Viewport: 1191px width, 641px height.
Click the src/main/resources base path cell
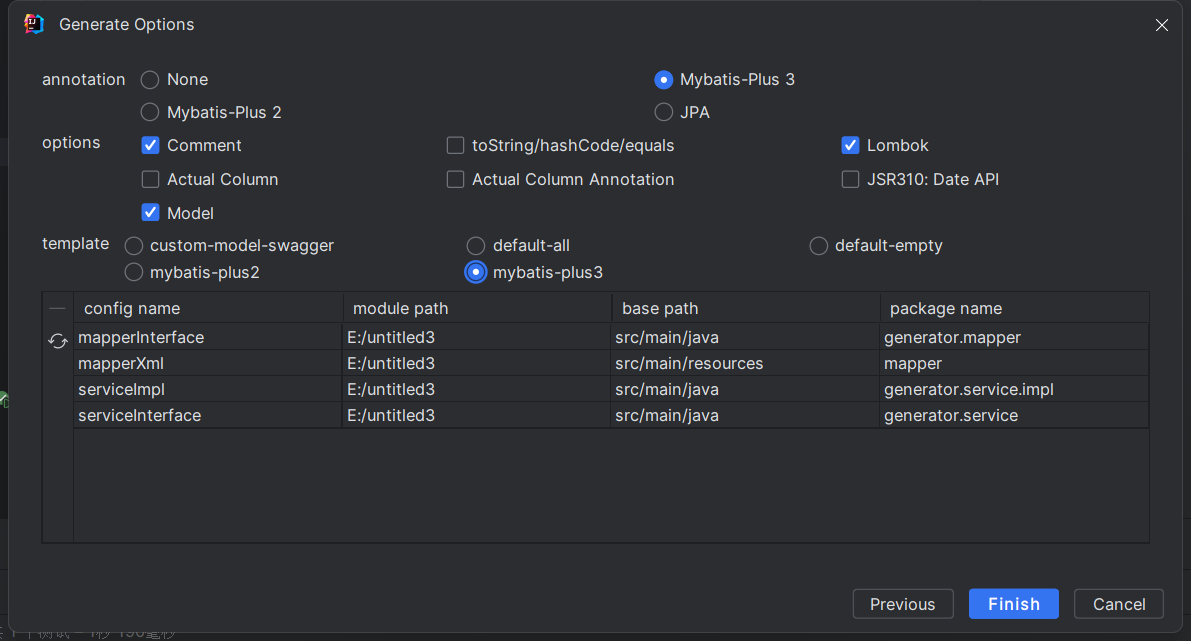746,363
